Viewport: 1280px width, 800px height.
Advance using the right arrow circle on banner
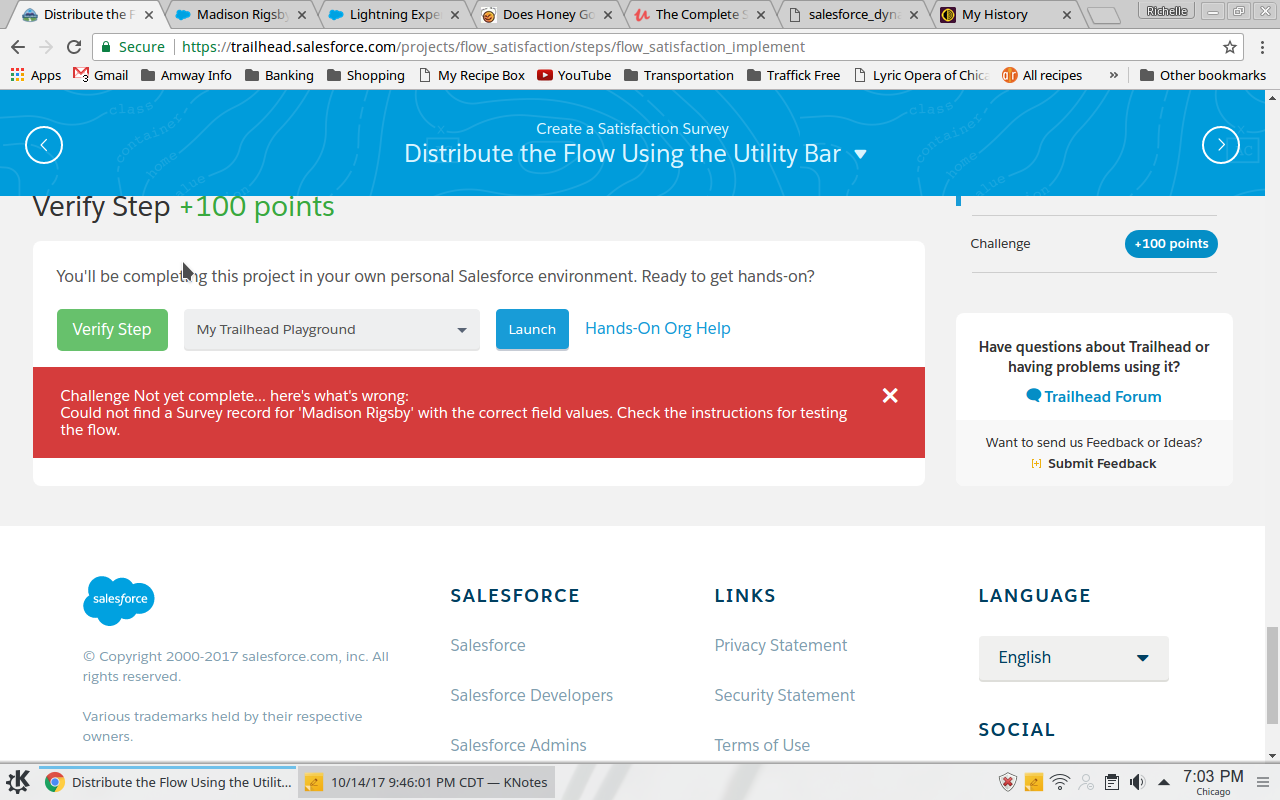tap(1220, 144)
